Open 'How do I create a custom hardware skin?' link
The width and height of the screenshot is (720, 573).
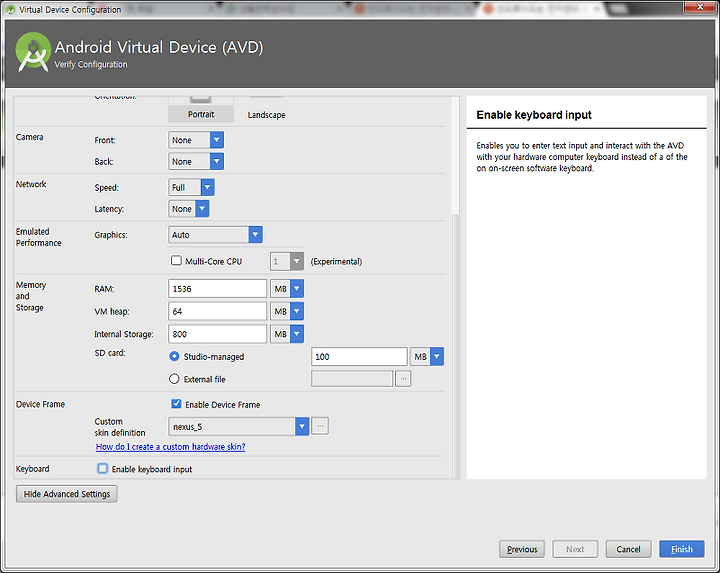[170, 447]
